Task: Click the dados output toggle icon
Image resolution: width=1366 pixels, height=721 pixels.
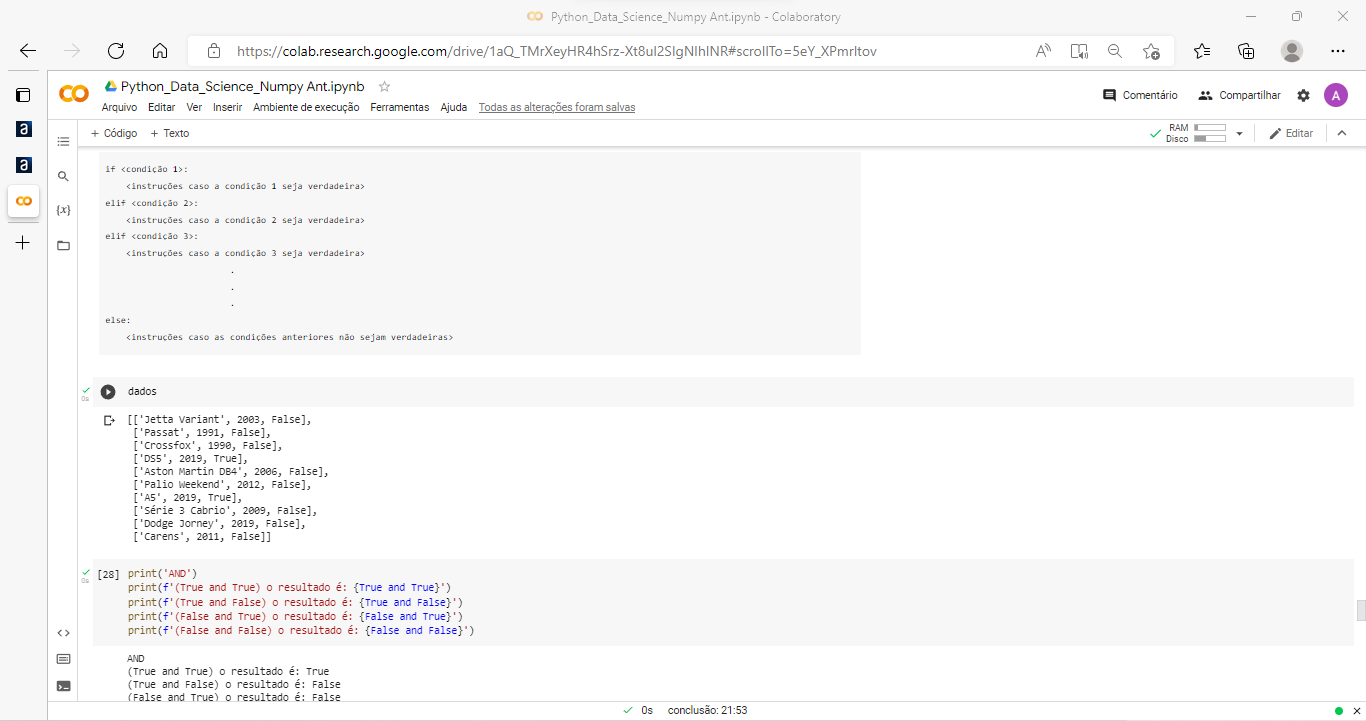Action: 110,421
